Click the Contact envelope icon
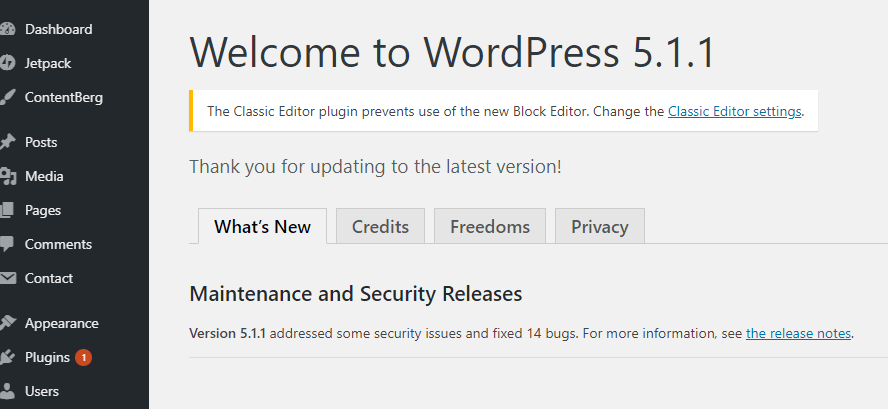888x409 pixels. point(6,278)
